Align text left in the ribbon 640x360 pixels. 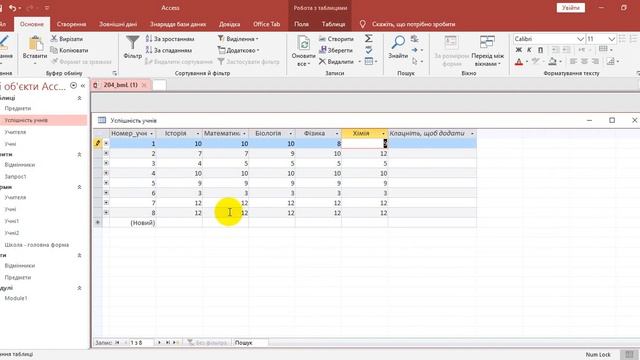573,61
